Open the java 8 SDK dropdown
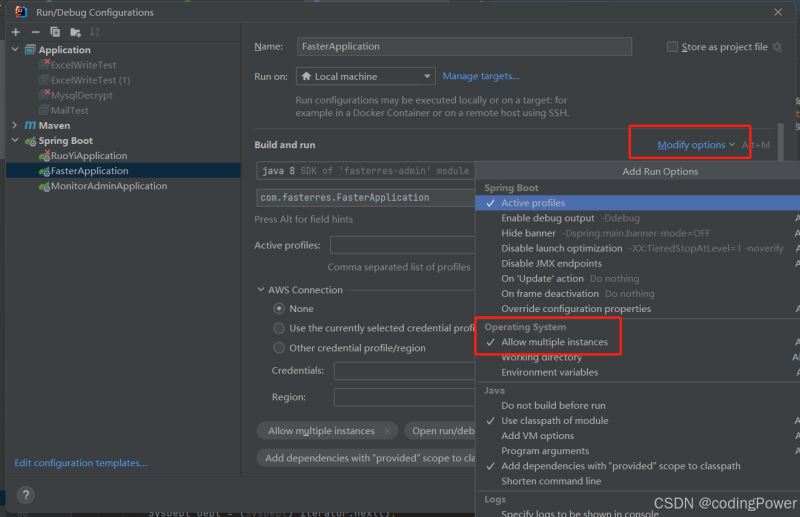The height and width of the screenshot is (517, 800). [x=365, y=170]
